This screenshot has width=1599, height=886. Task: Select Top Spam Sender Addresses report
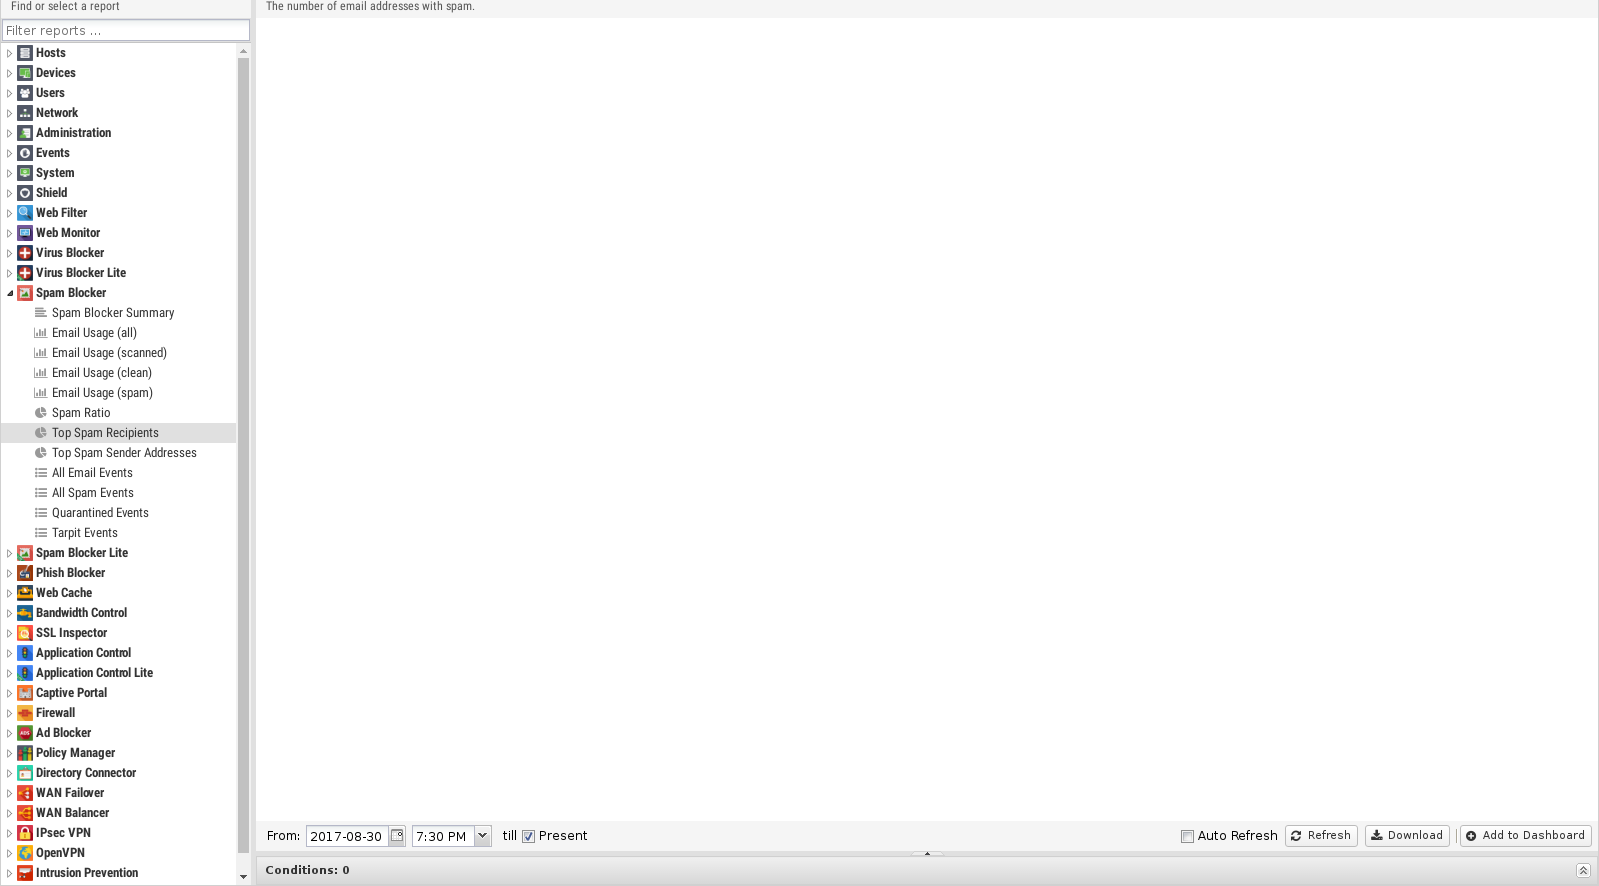tap(124, 453)
